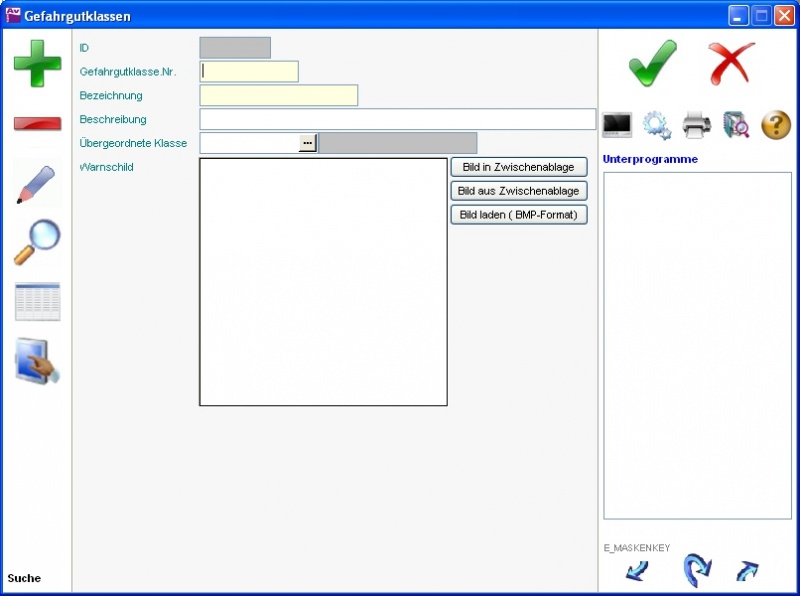Confirm with the green checkmark icon
Image resolution: width=800 pixels, height=596 pixels.
tap(652, 63)
